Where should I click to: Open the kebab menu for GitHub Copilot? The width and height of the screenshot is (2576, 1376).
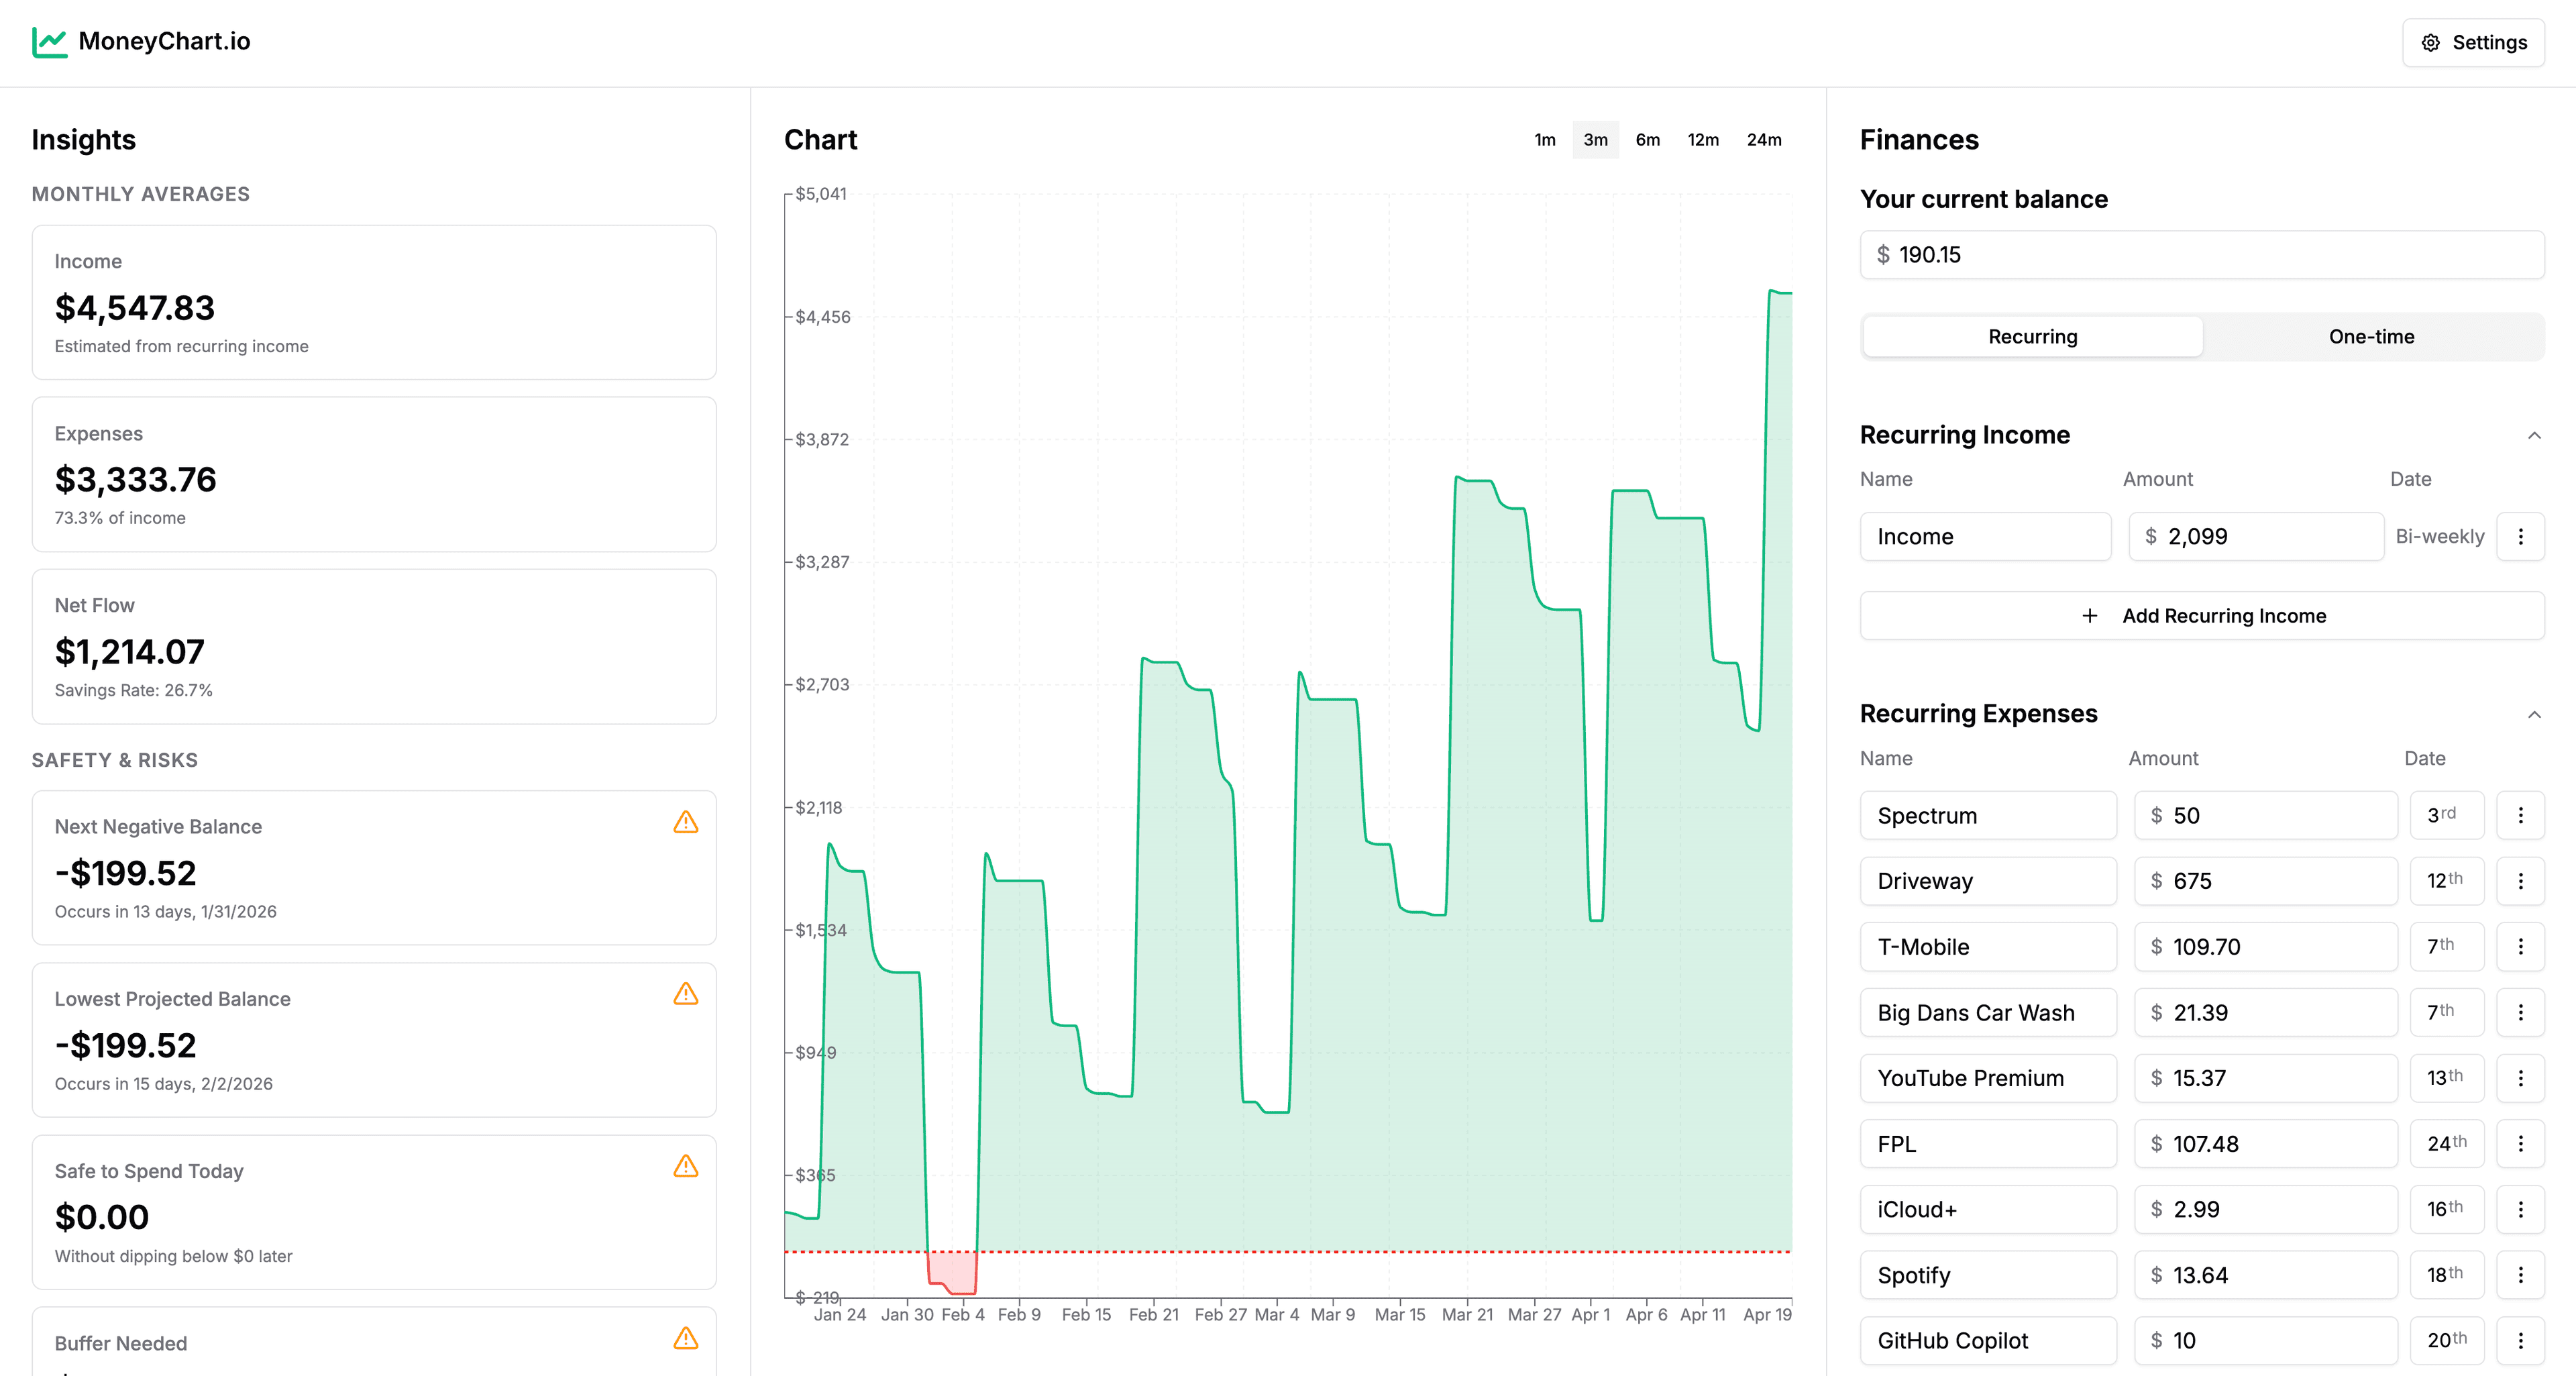coord(2522,1340)
